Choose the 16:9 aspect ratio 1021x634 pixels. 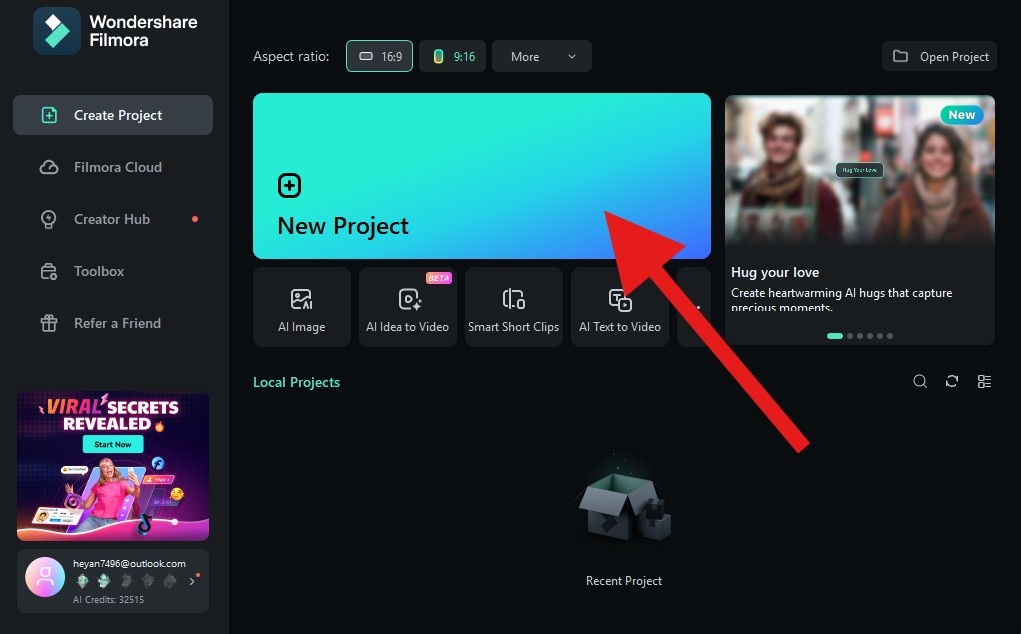click(380, 56)
